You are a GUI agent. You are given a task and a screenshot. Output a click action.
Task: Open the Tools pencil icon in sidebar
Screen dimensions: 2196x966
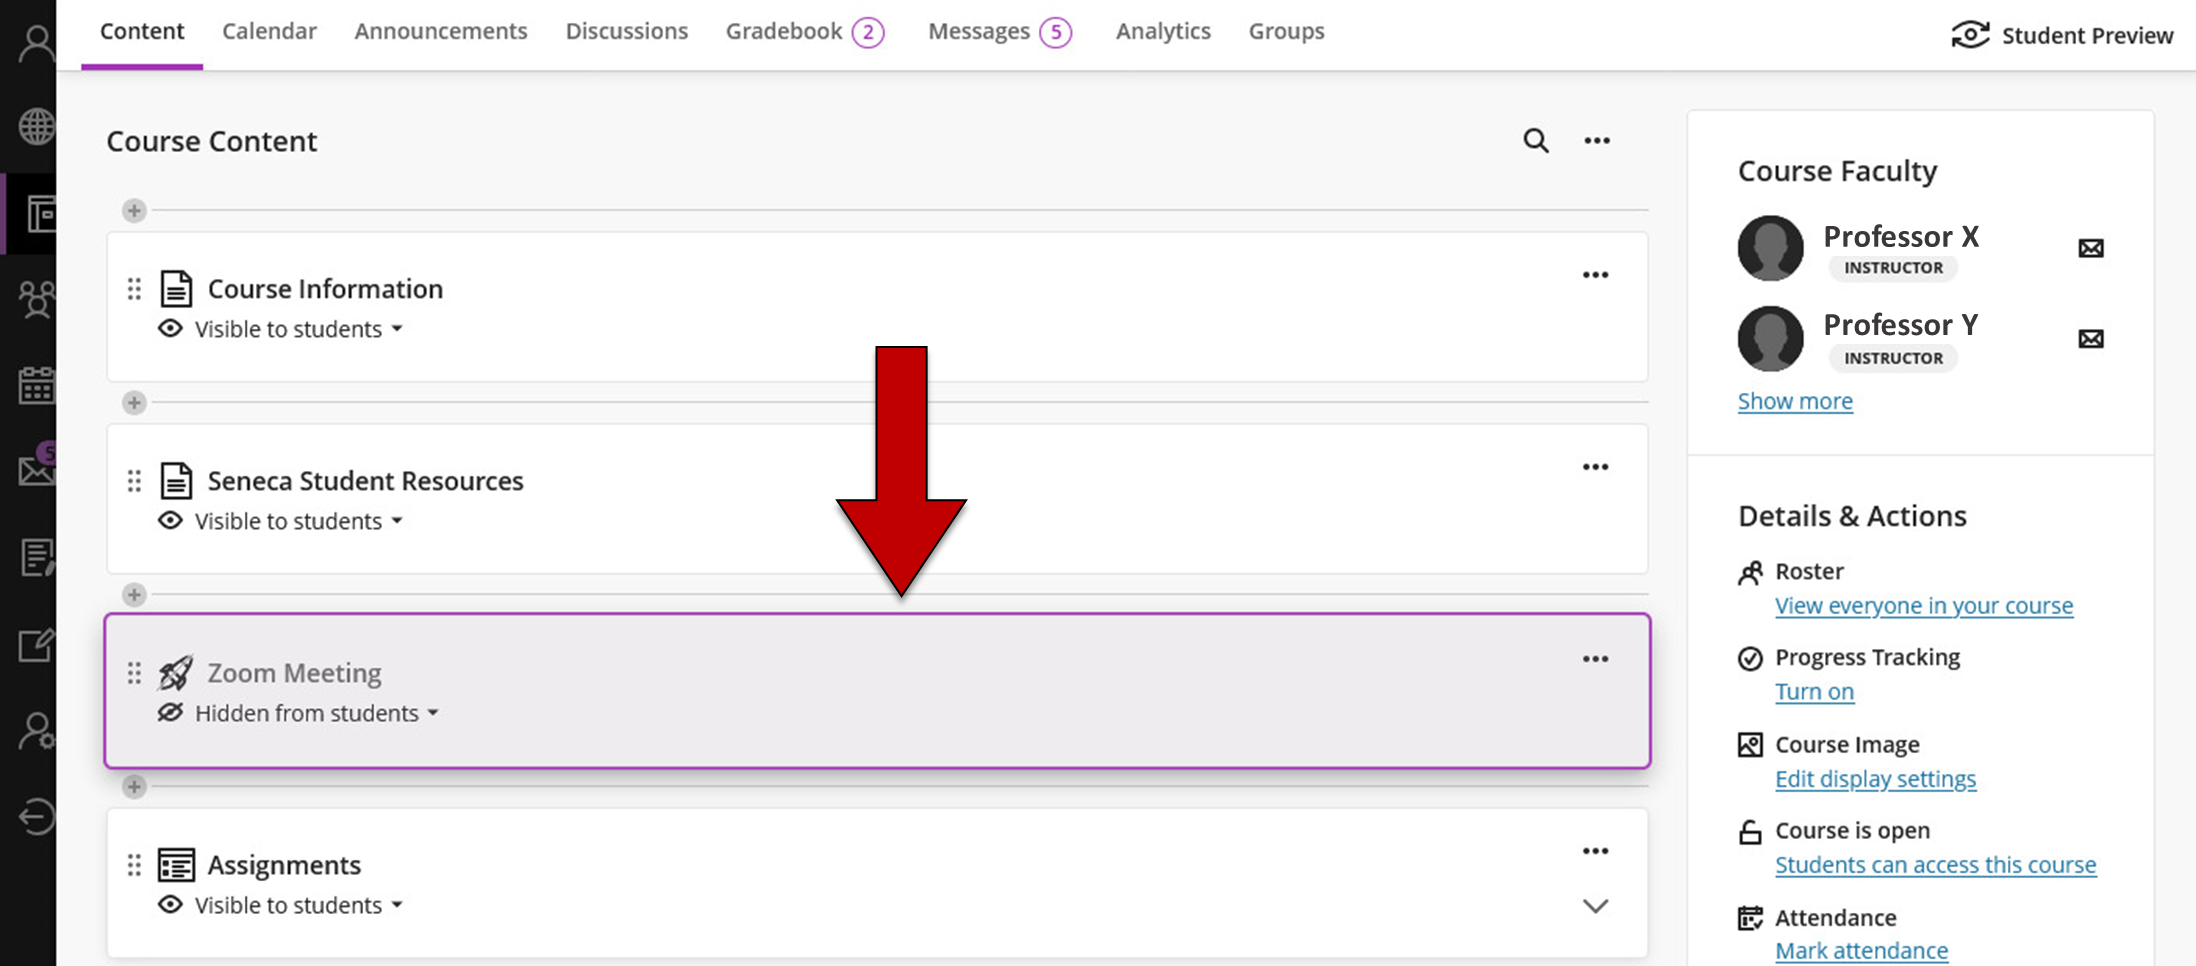tap(36, 645)
